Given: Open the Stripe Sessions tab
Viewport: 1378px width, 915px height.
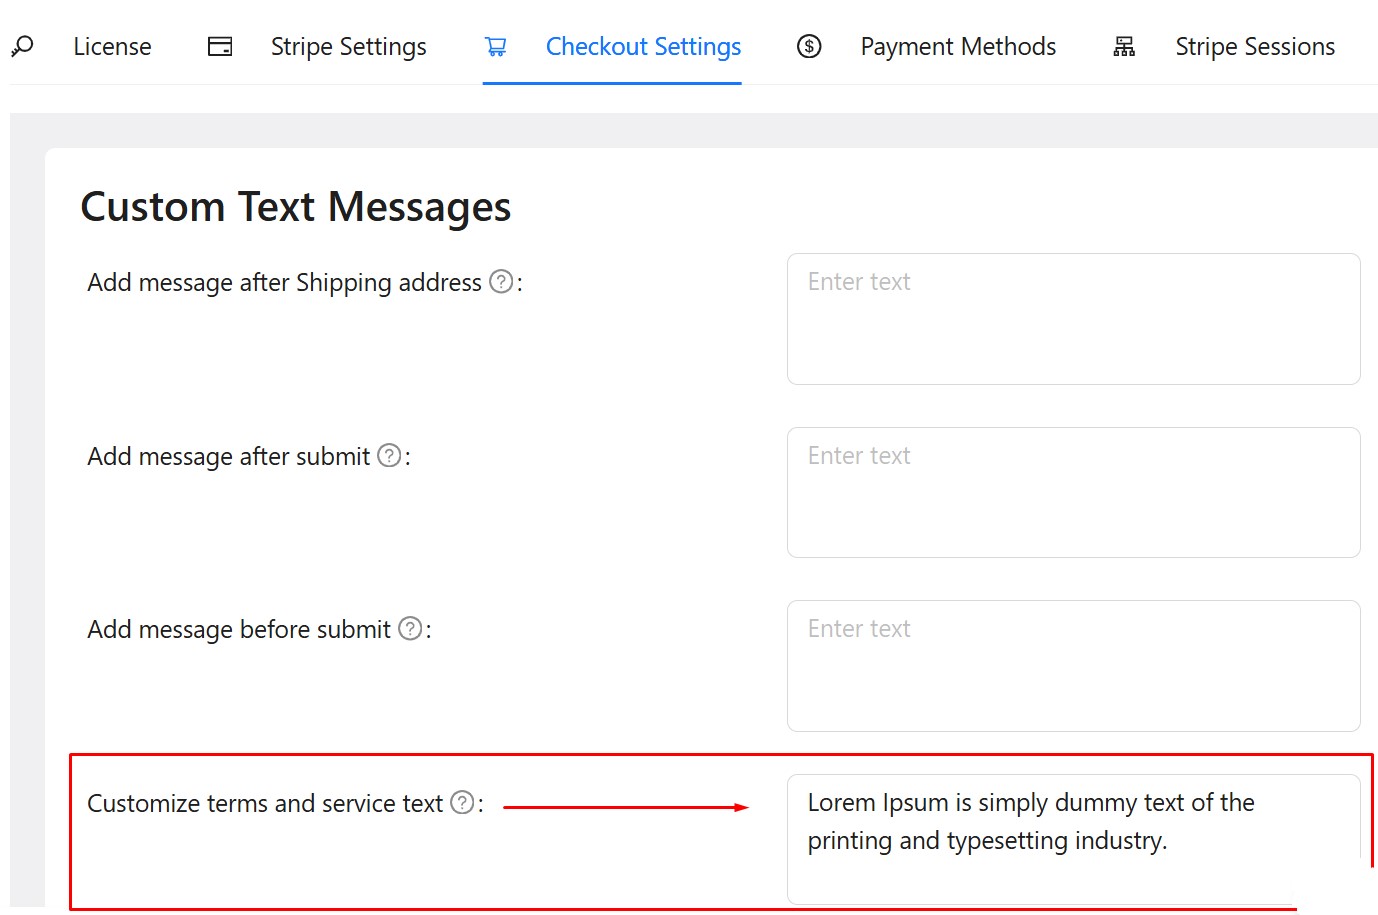Looking at the screenshot, I should [x=1255, y=46].
